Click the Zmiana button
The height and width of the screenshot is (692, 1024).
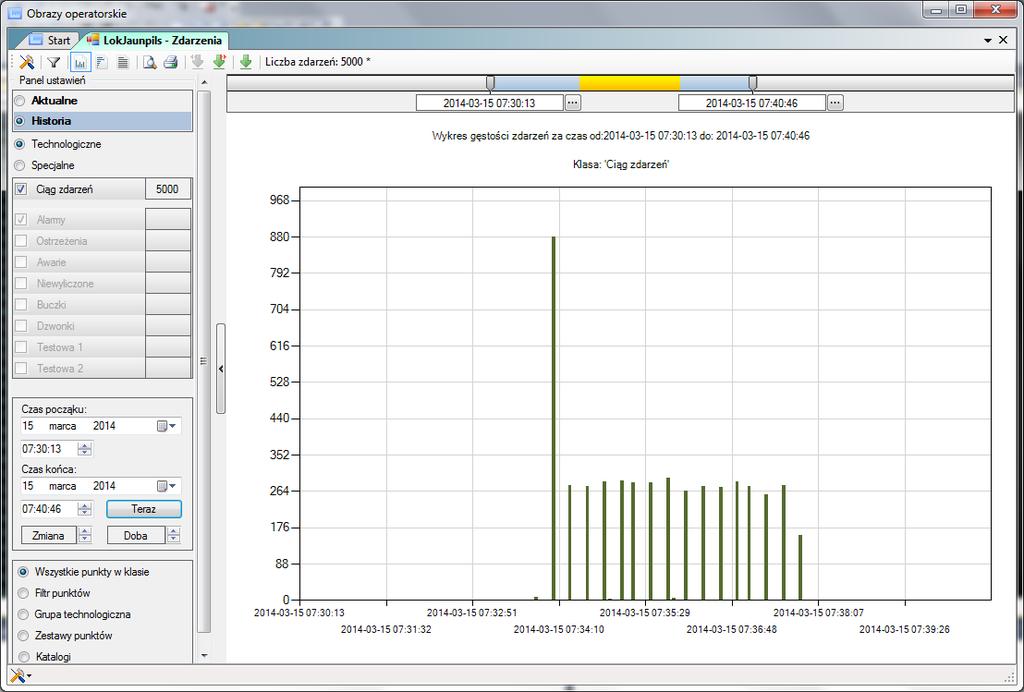click(x=48, y=535)
